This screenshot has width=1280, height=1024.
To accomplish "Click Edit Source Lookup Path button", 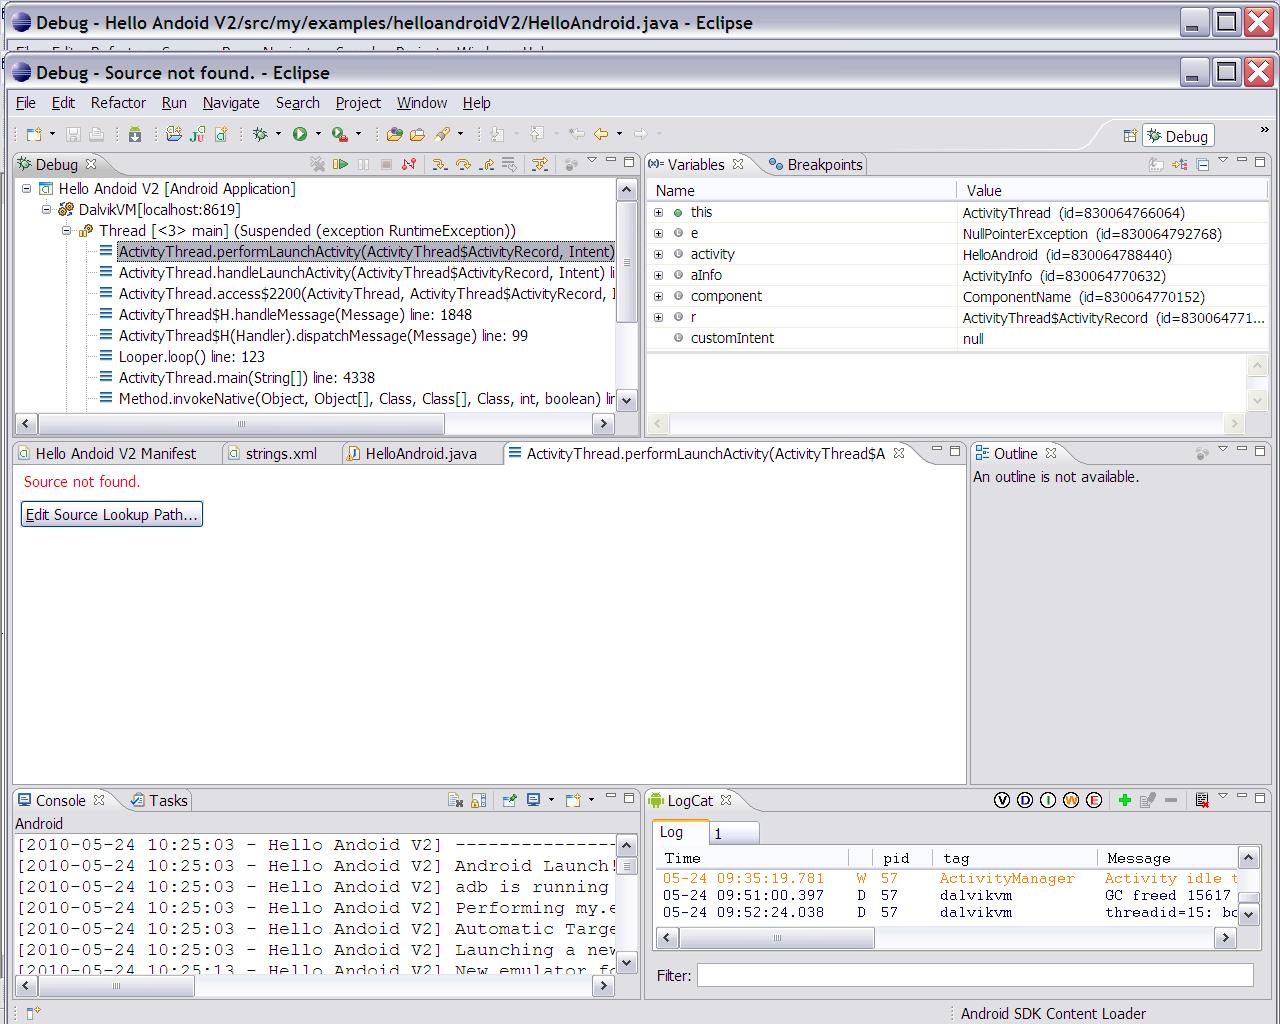I will [x=112, y=514].
